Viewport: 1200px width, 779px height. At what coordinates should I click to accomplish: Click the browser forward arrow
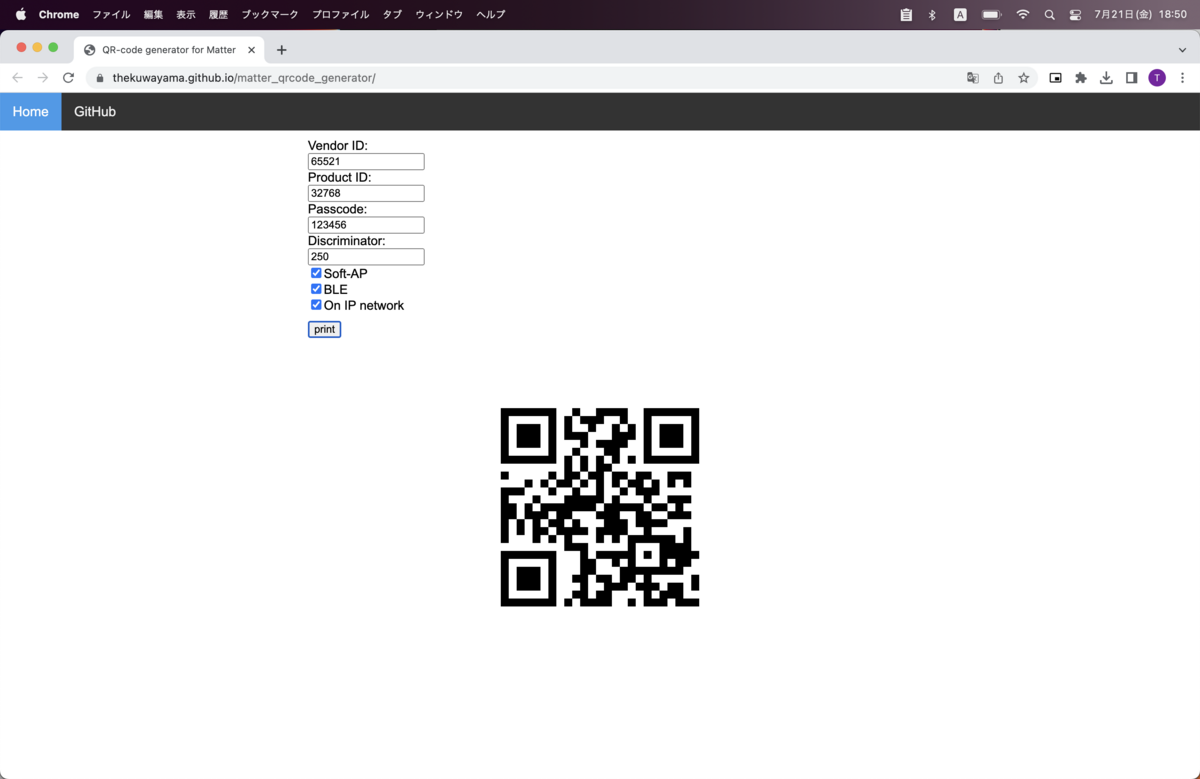coord(42,78)
